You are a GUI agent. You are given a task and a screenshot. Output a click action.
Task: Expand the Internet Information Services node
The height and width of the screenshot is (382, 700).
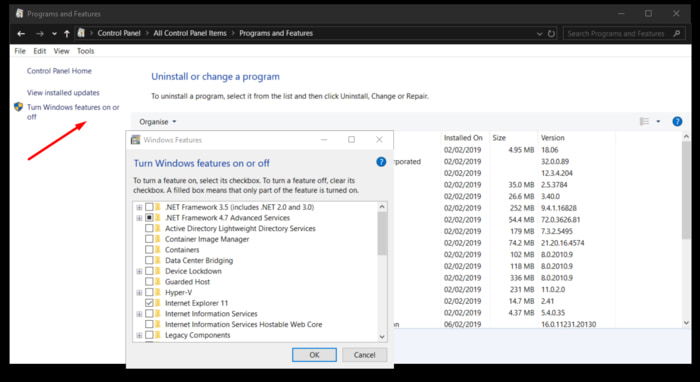(x=139, y=314)
